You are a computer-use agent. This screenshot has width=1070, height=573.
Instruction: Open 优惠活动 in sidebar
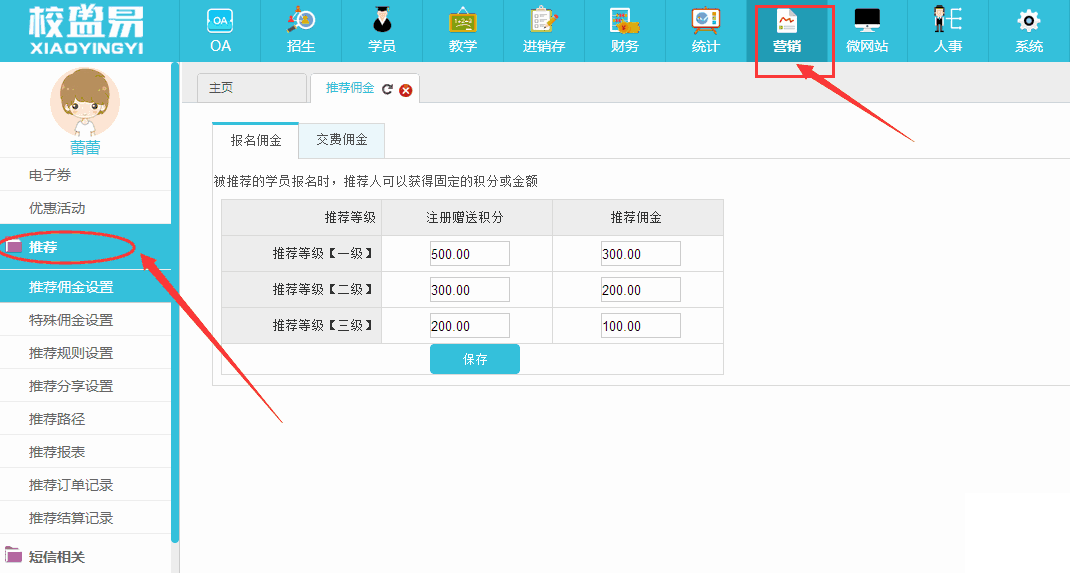(85, 208)
